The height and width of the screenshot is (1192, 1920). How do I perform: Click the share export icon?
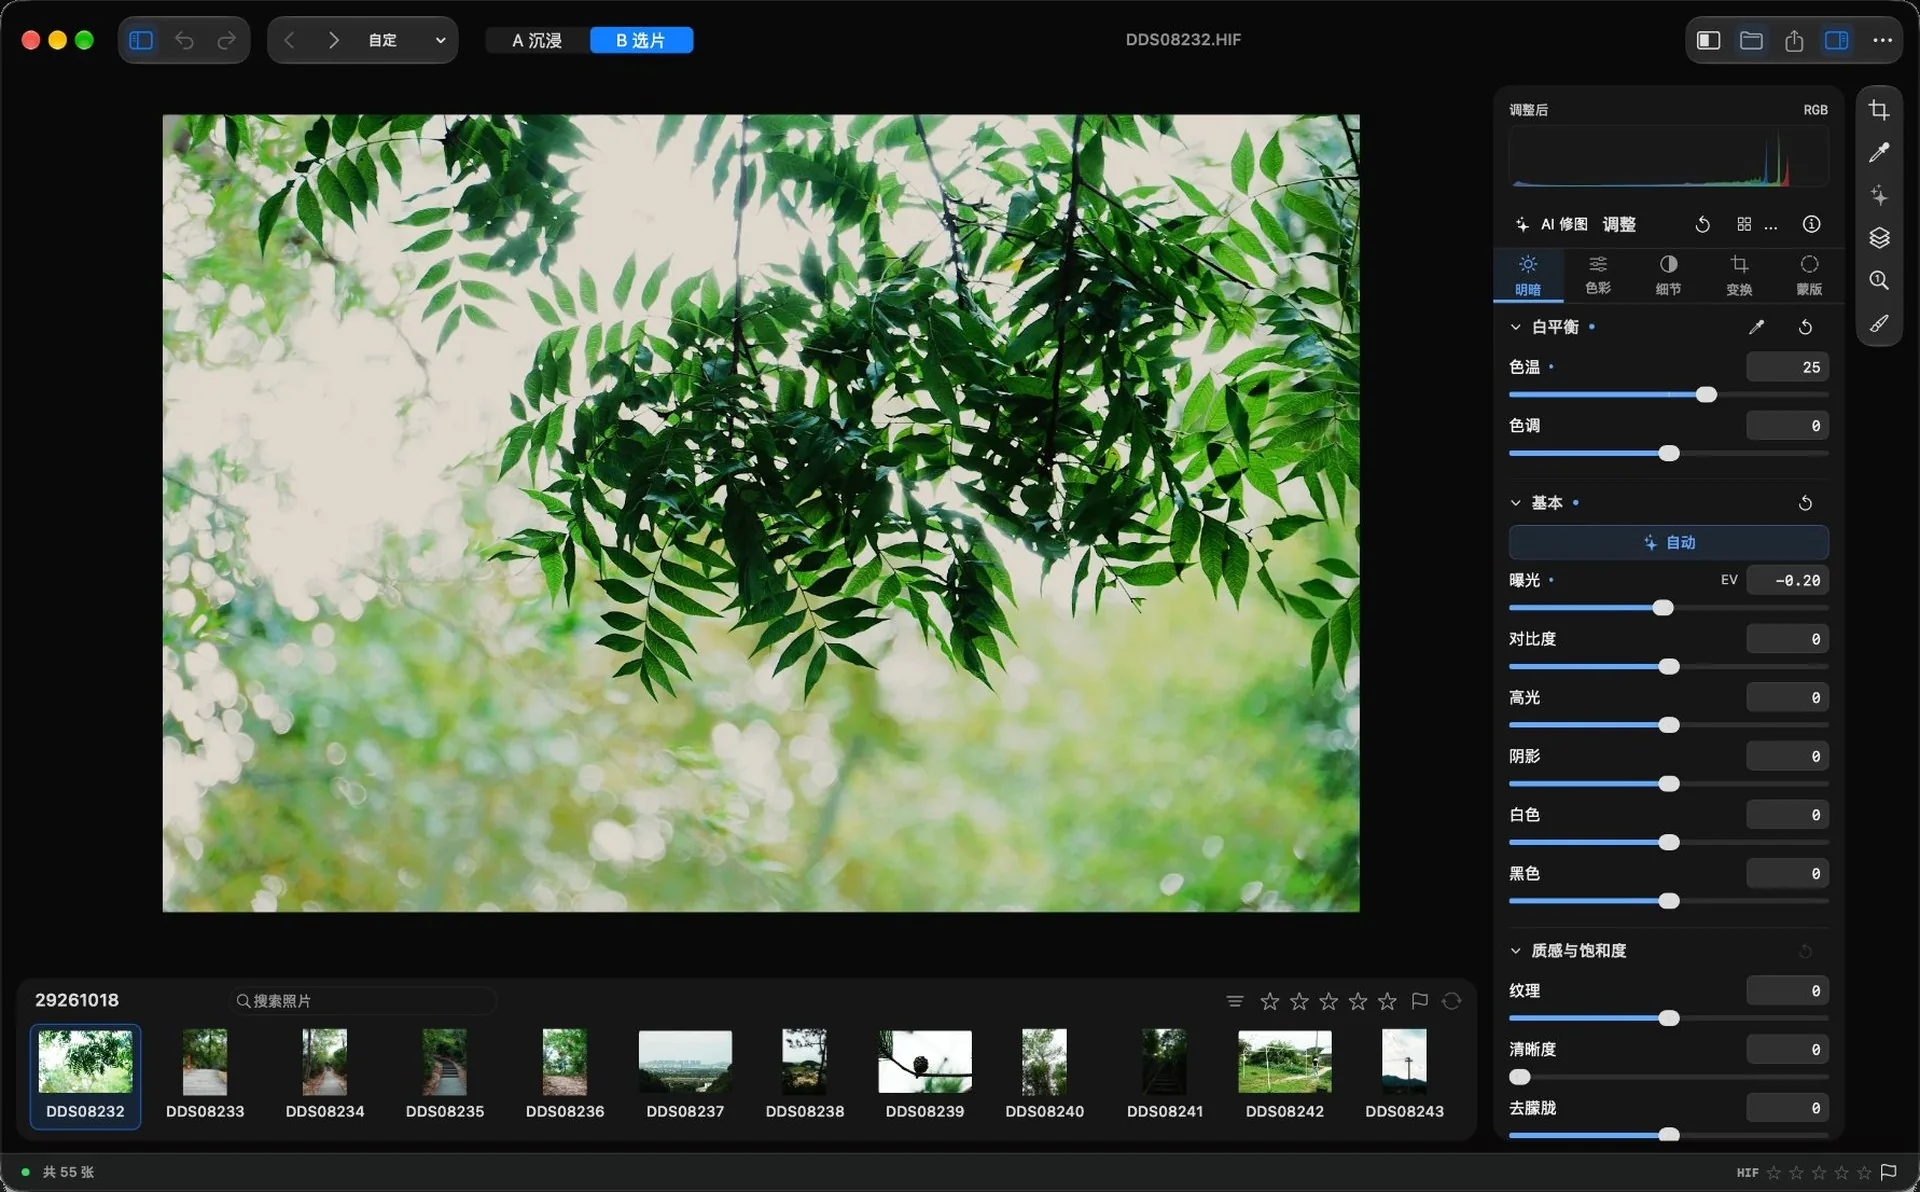click(1794, 40)
